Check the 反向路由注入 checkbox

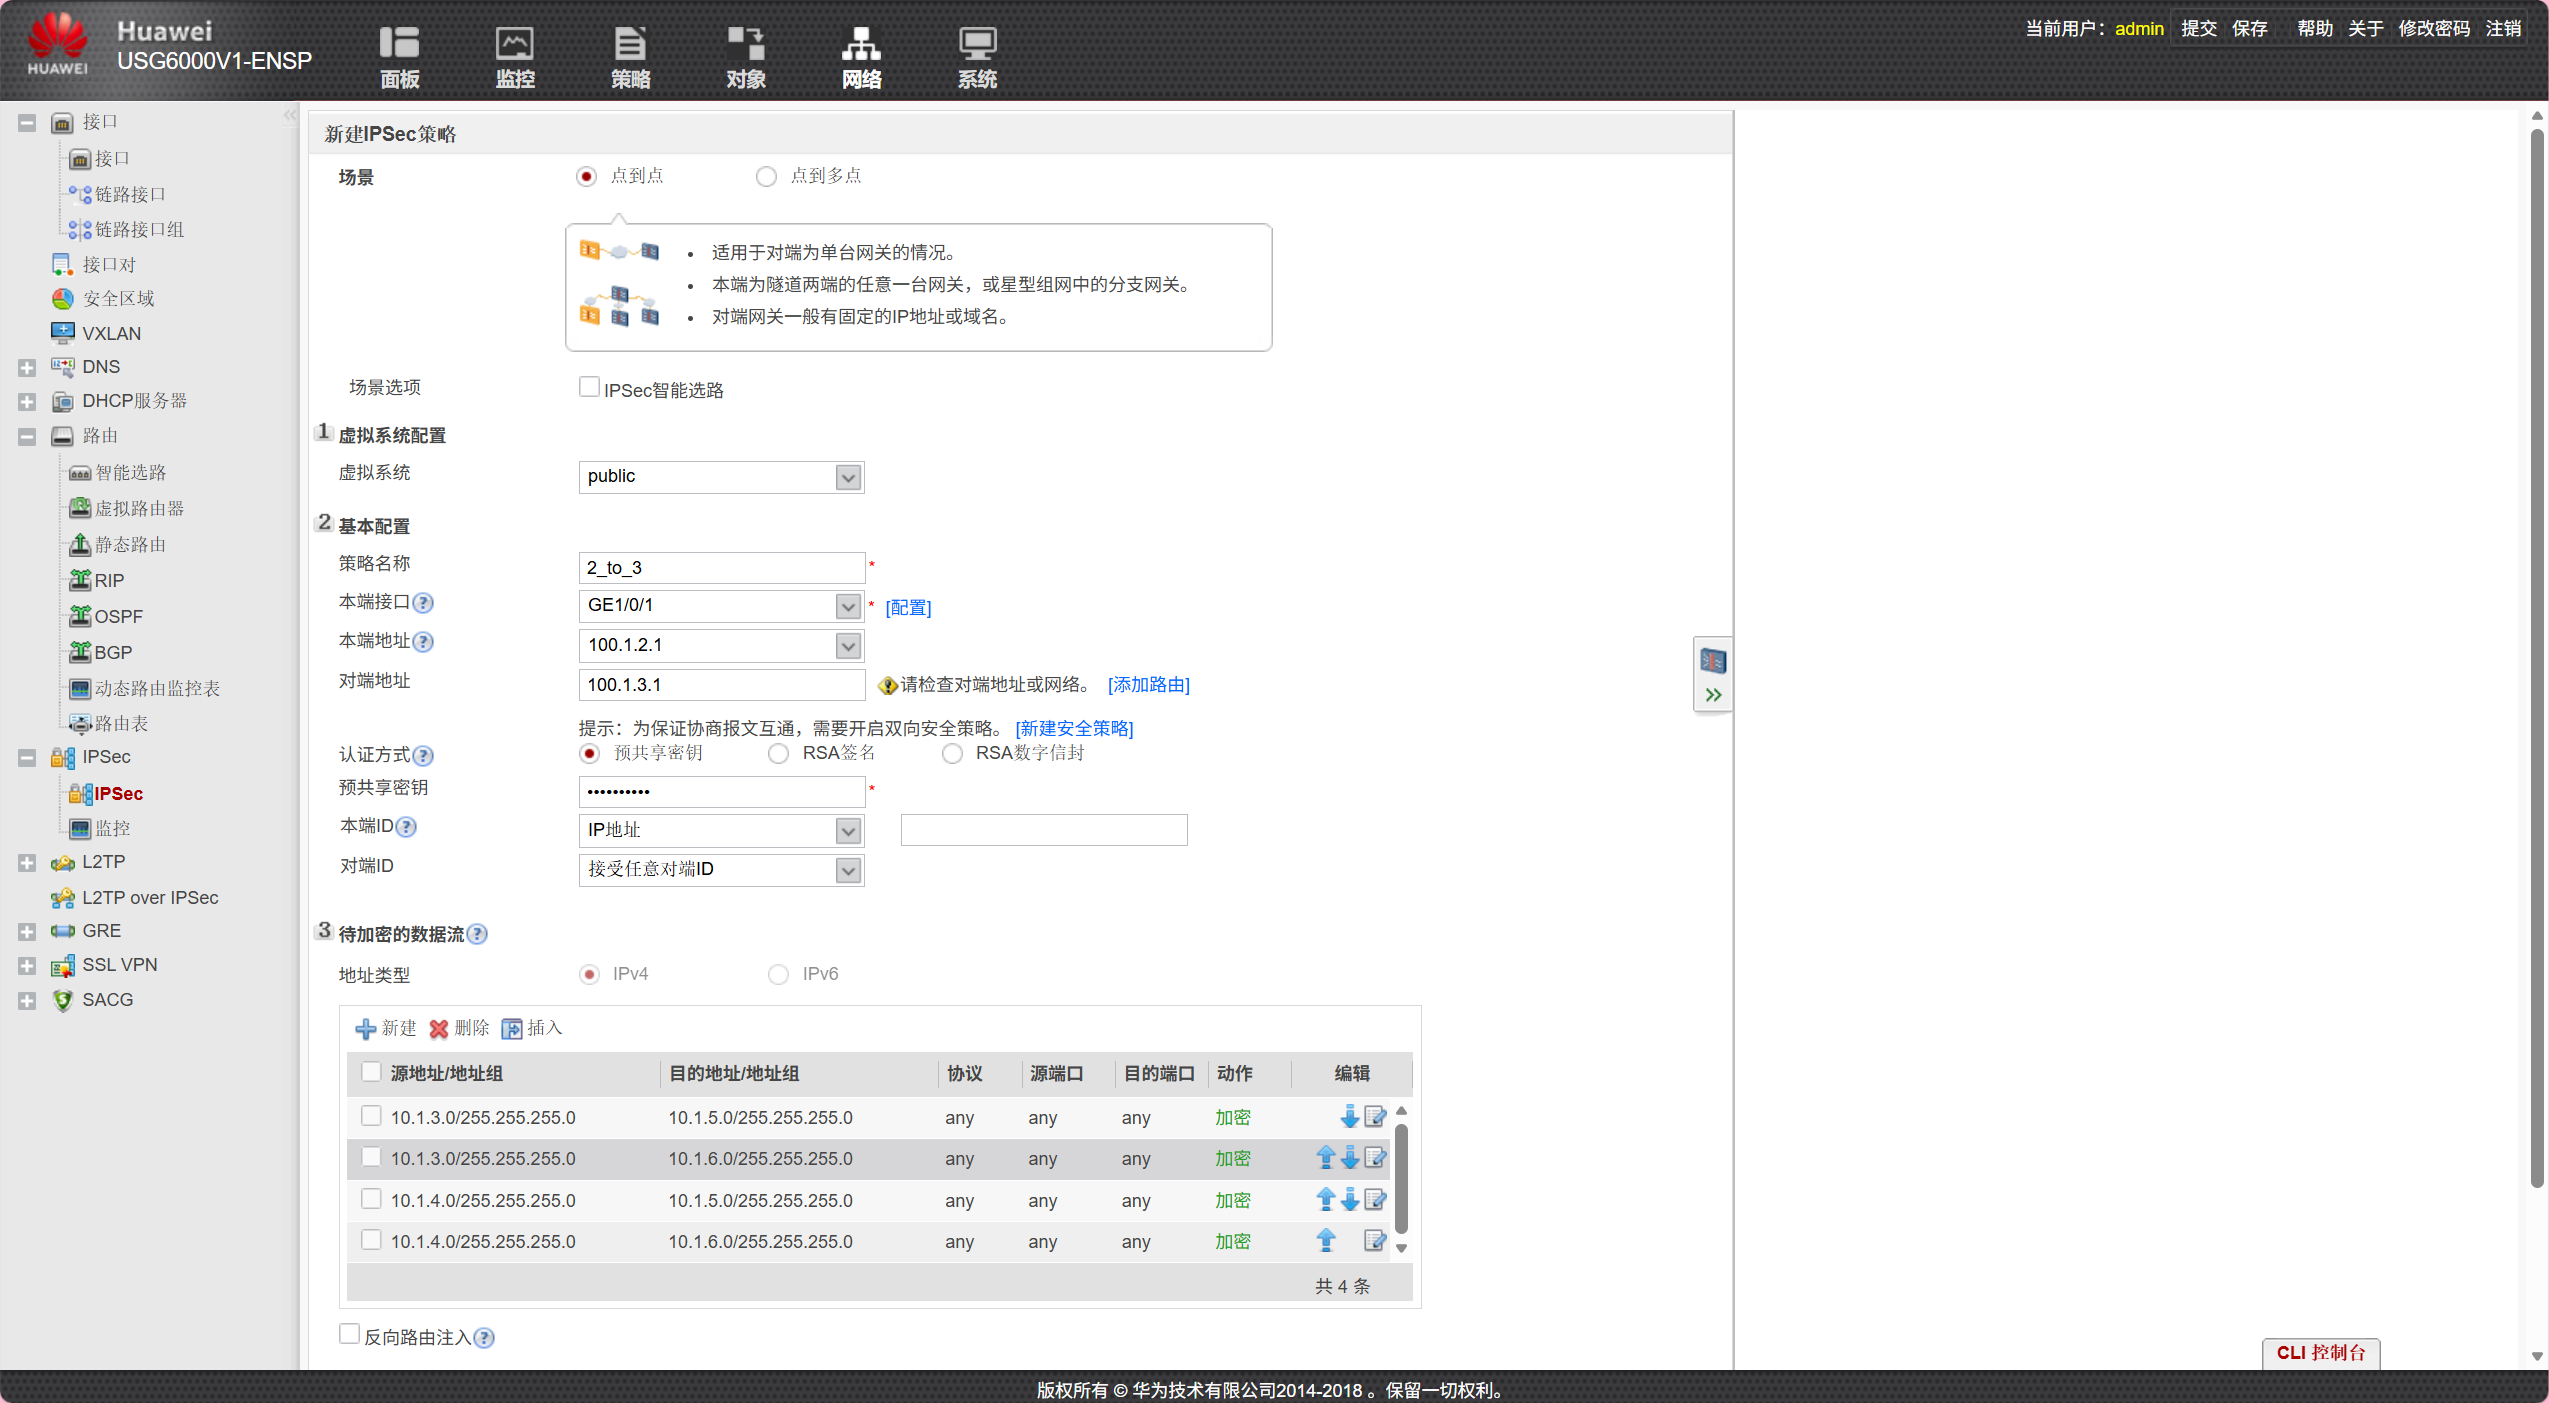click(x=350, y=1334)
